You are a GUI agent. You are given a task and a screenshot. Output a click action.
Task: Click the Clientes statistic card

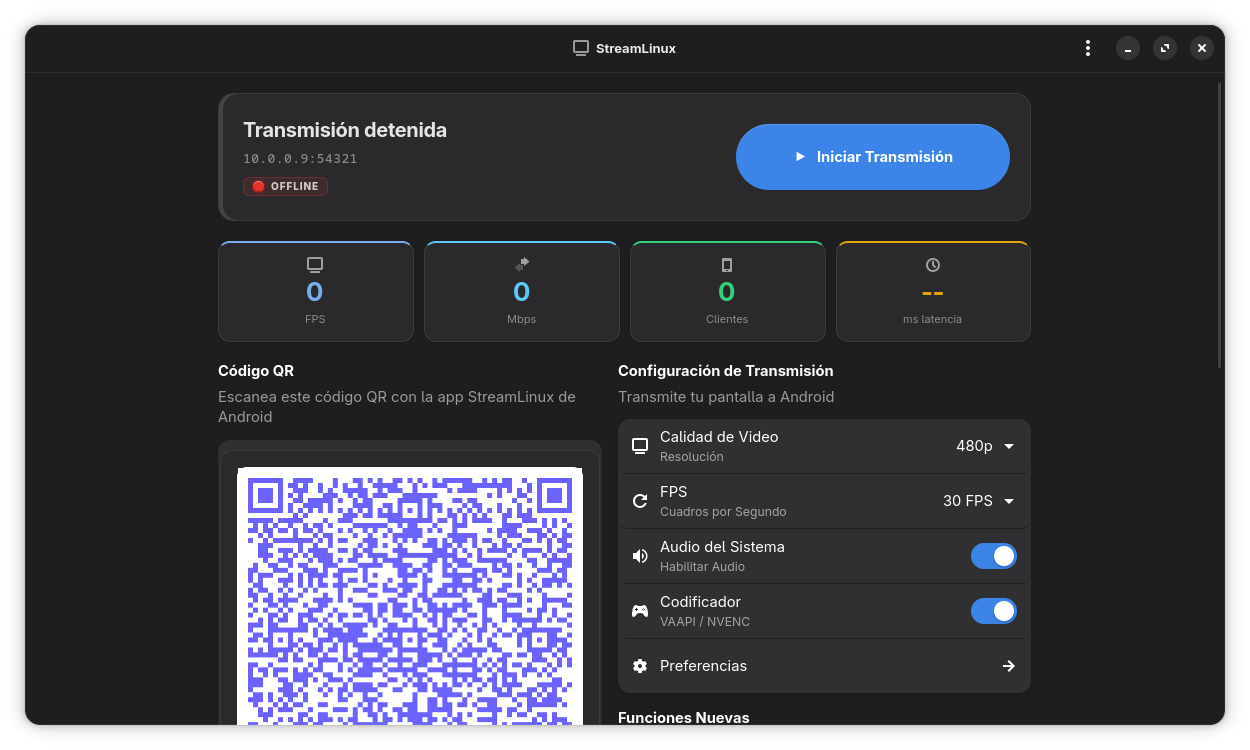727,292
